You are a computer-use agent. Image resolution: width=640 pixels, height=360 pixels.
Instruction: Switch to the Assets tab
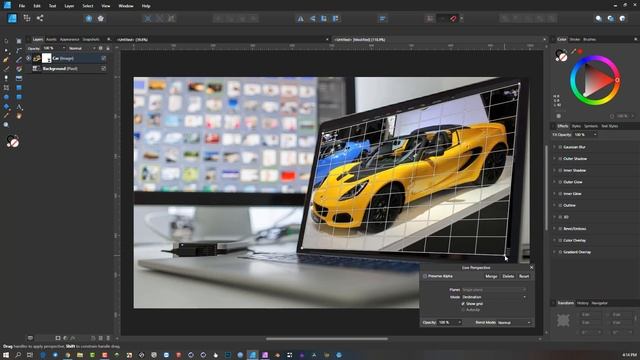click(51, 40)
